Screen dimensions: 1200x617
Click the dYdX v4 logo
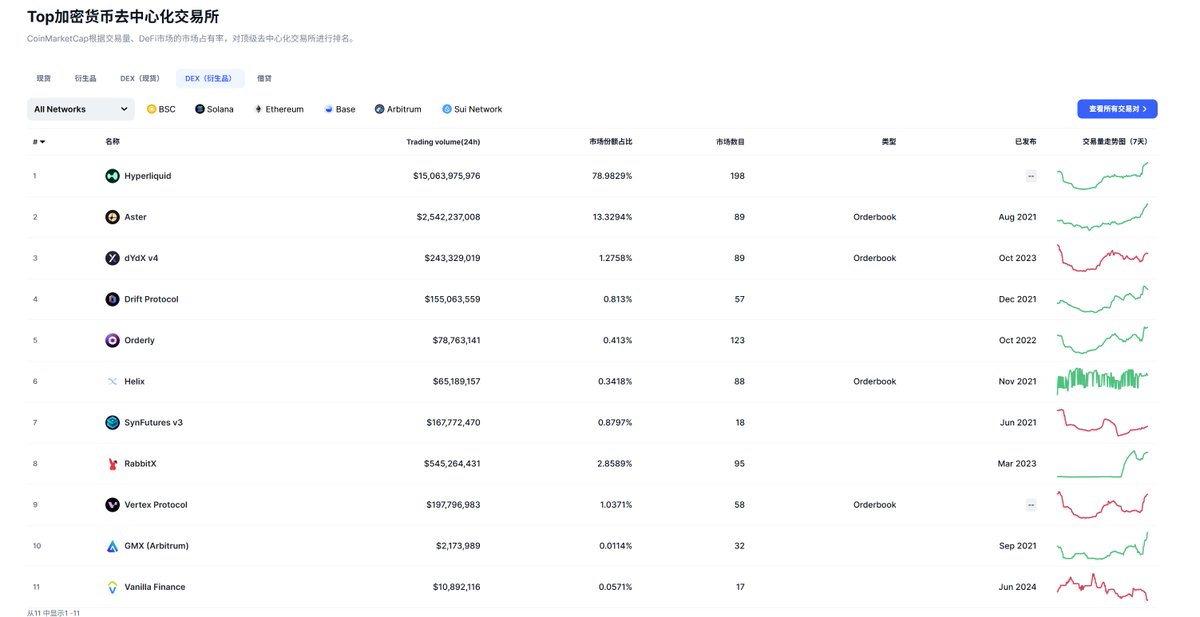(112, 258)
